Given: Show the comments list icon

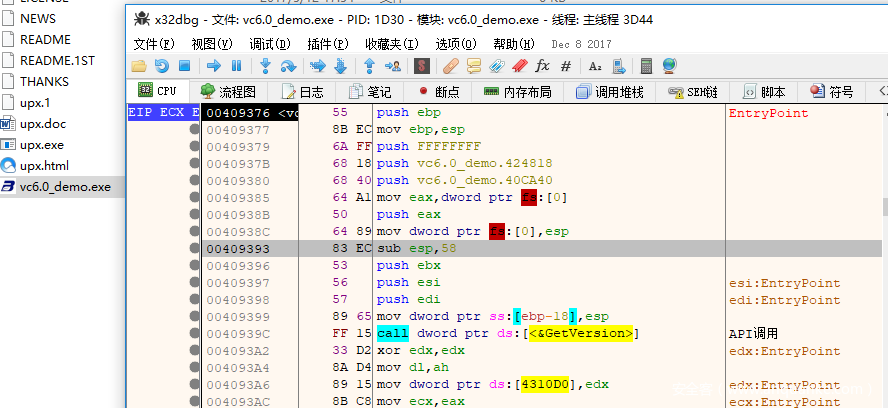Looking at the screenshot, I should point(473,66).
